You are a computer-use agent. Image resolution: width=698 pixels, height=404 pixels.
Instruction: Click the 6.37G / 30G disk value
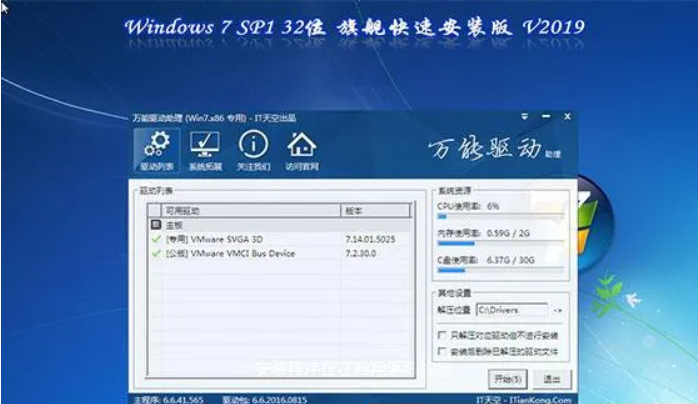pyautogui.click(x=511, y=260)
